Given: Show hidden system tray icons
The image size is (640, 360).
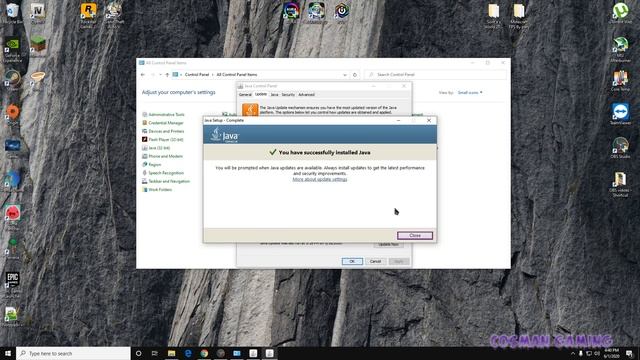Looking at the screenshot, I should pos(573,353).
